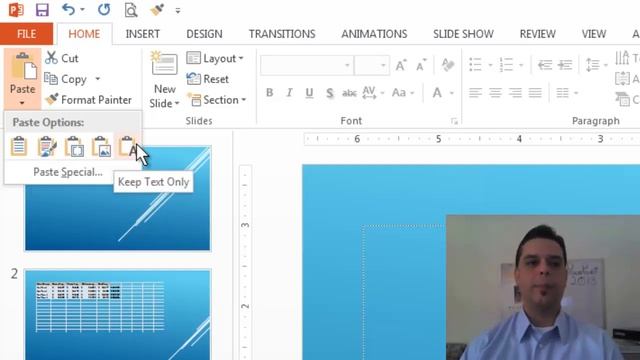Open Customize Quick Access Toolbar dropdown
The height and width of the screenshot is (360, 640).
[178, 11]
